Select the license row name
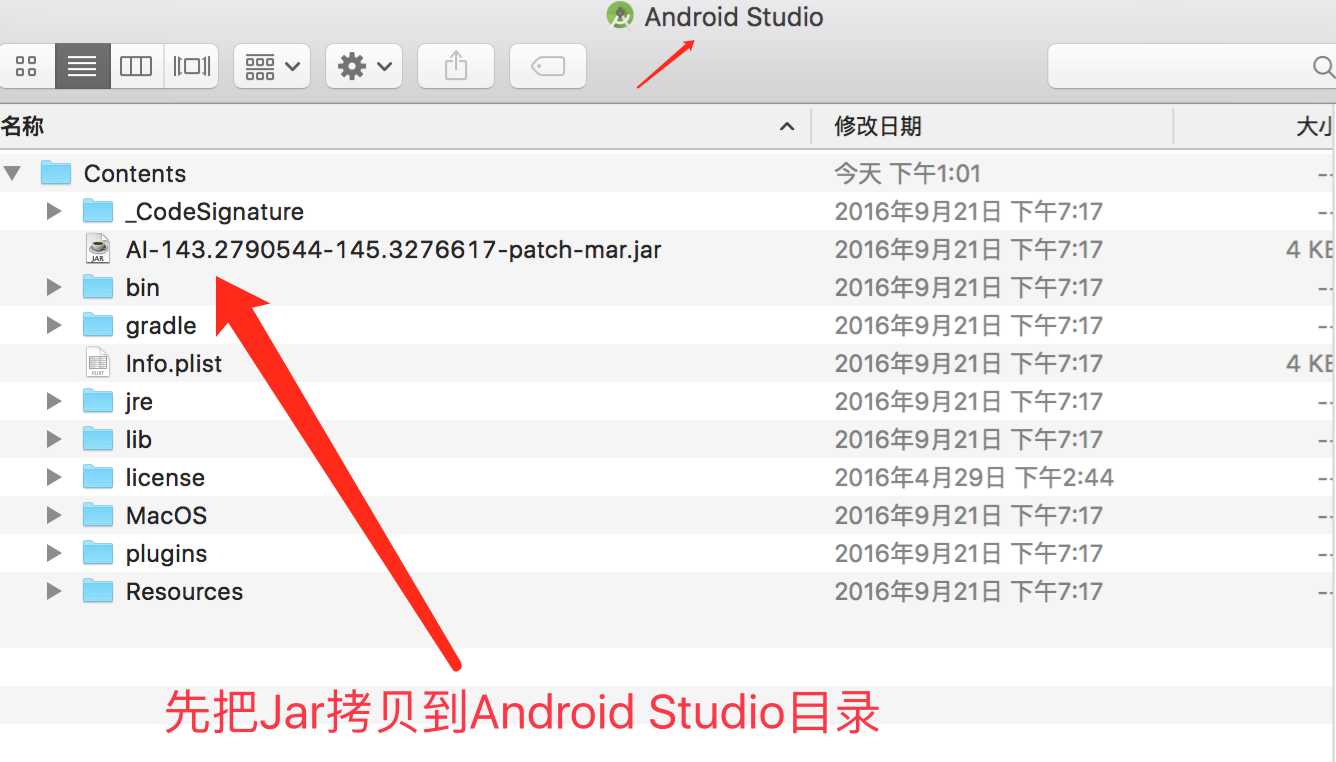Viewport: 1336px width, 762px height. pyautogui.click(x=165, y=477)
